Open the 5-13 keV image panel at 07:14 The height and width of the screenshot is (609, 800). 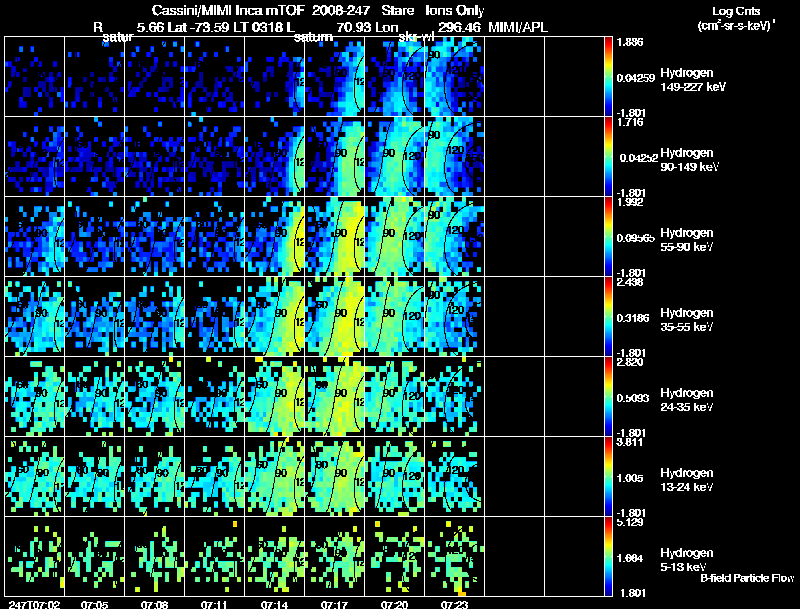coord(274,557)
